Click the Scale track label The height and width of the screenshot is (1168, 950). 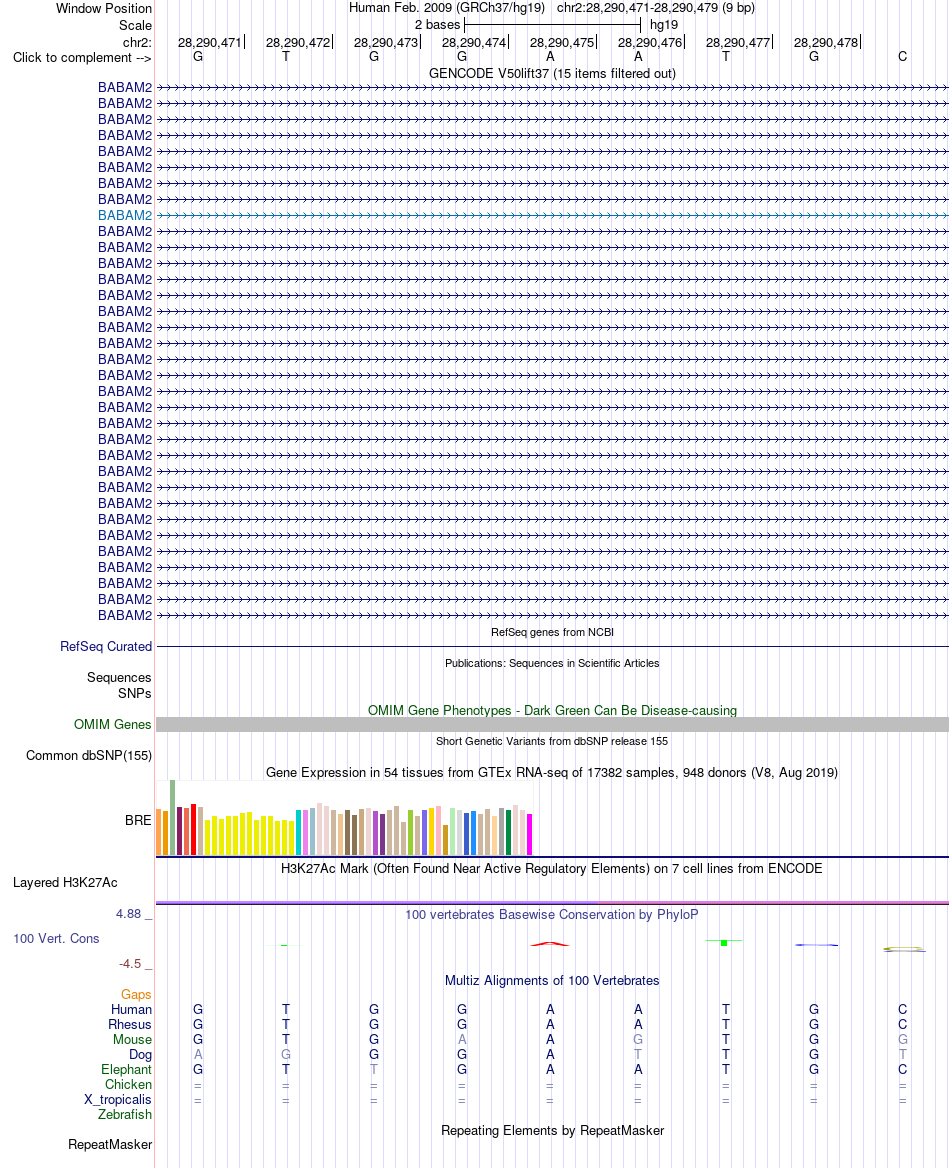(136, 25)
